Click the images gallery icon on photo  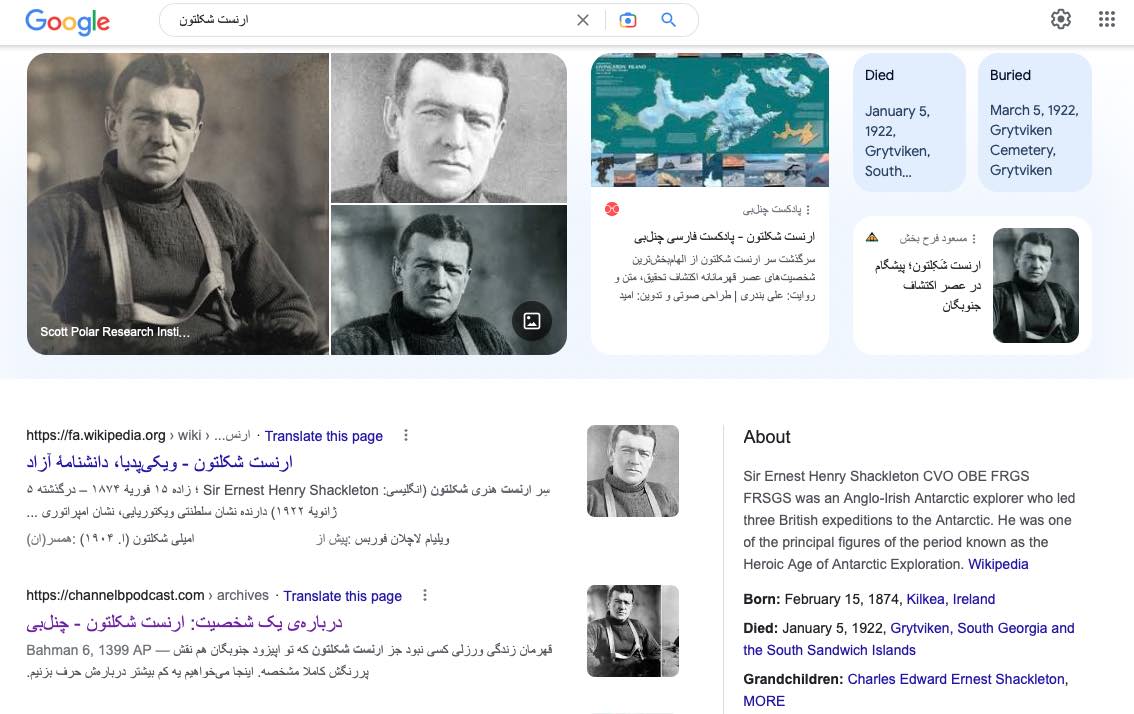pos(532,320)
